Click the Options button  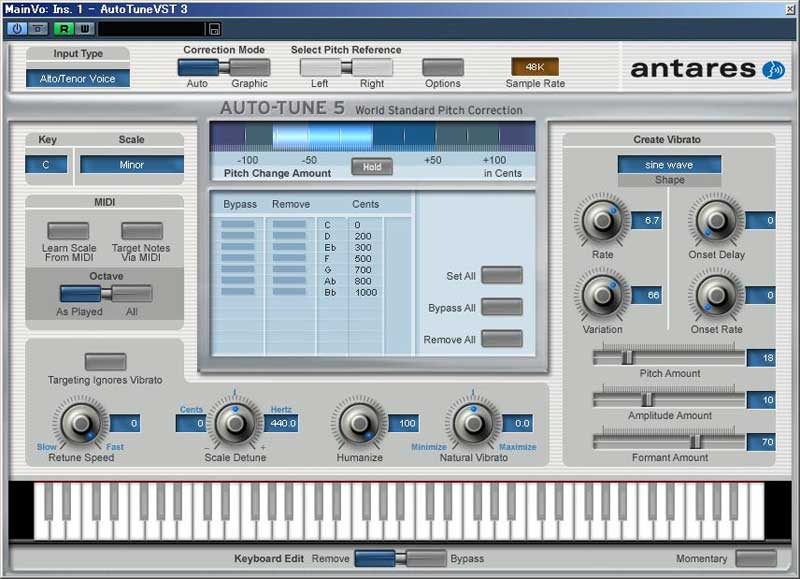coord(443,67)
